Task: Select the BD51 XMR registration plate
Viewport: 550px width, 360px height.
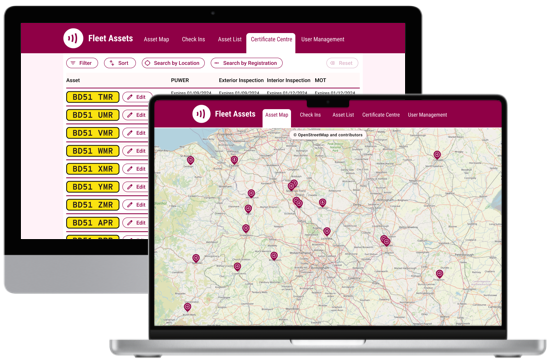Action: pyautogui.click(x=93, y=169)
